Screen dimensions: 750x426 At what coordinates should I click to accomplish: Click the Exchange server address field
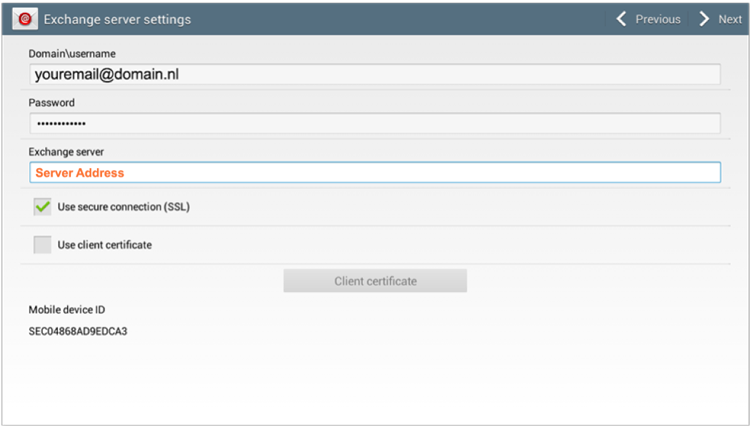[x=375, y=172]
